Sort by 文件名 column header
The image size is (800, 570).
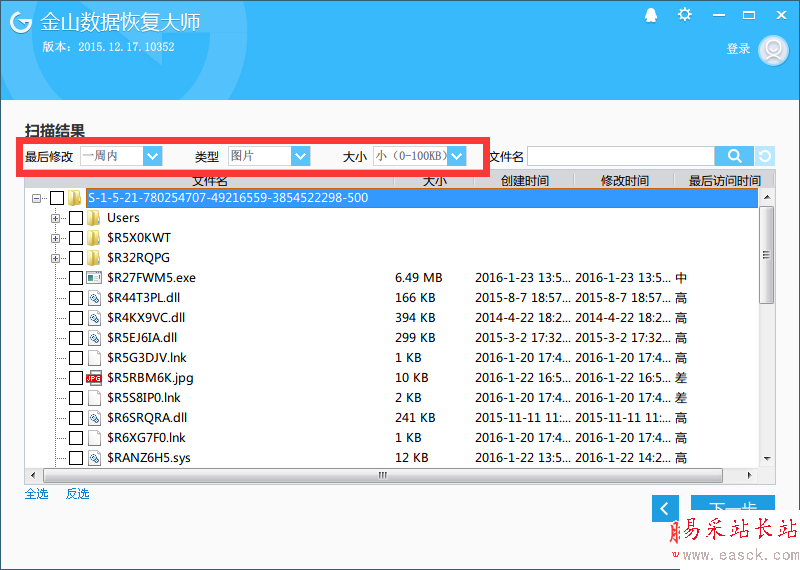point(209,181)
